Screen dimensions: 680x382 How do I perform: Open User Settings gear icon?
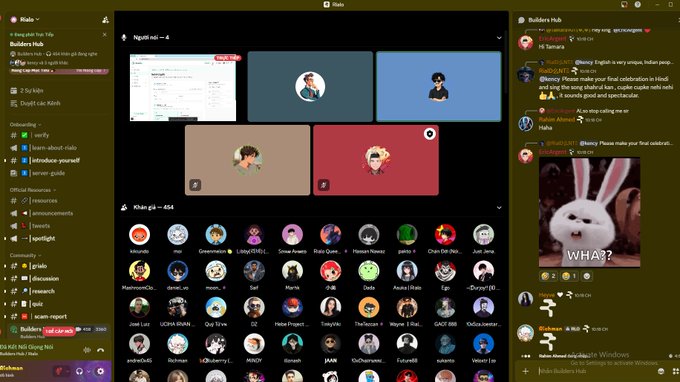click(x=101, y=371)
